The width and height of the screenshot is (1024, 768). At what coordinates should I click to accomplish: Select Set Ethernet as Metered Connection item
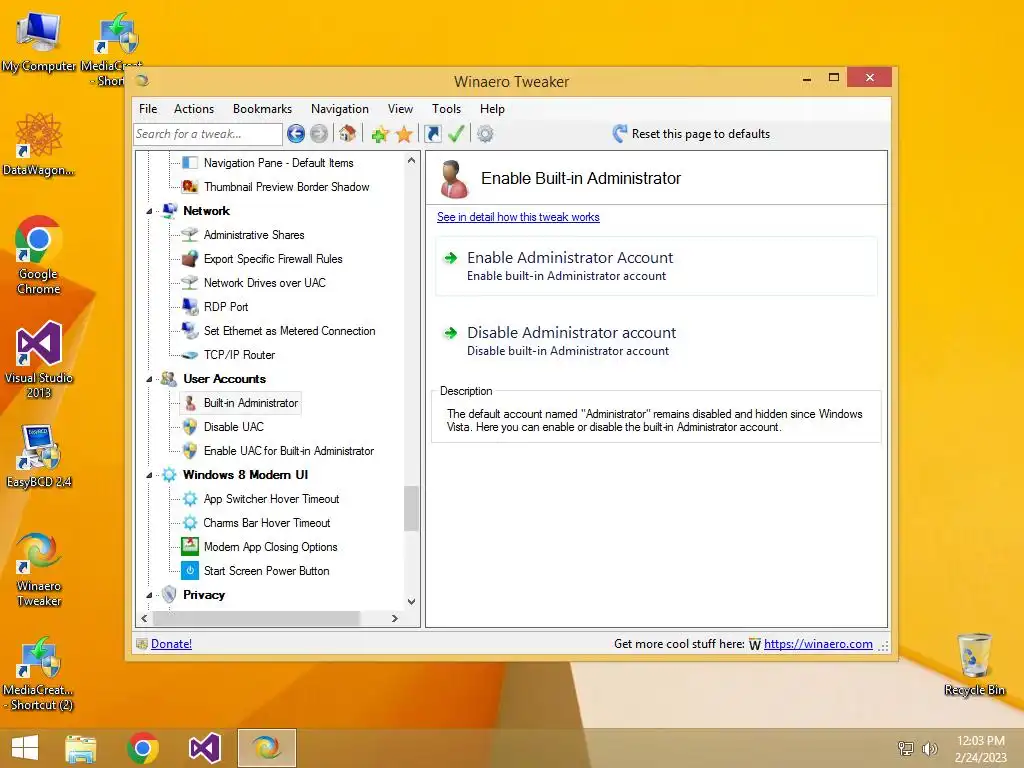point(289,330)
